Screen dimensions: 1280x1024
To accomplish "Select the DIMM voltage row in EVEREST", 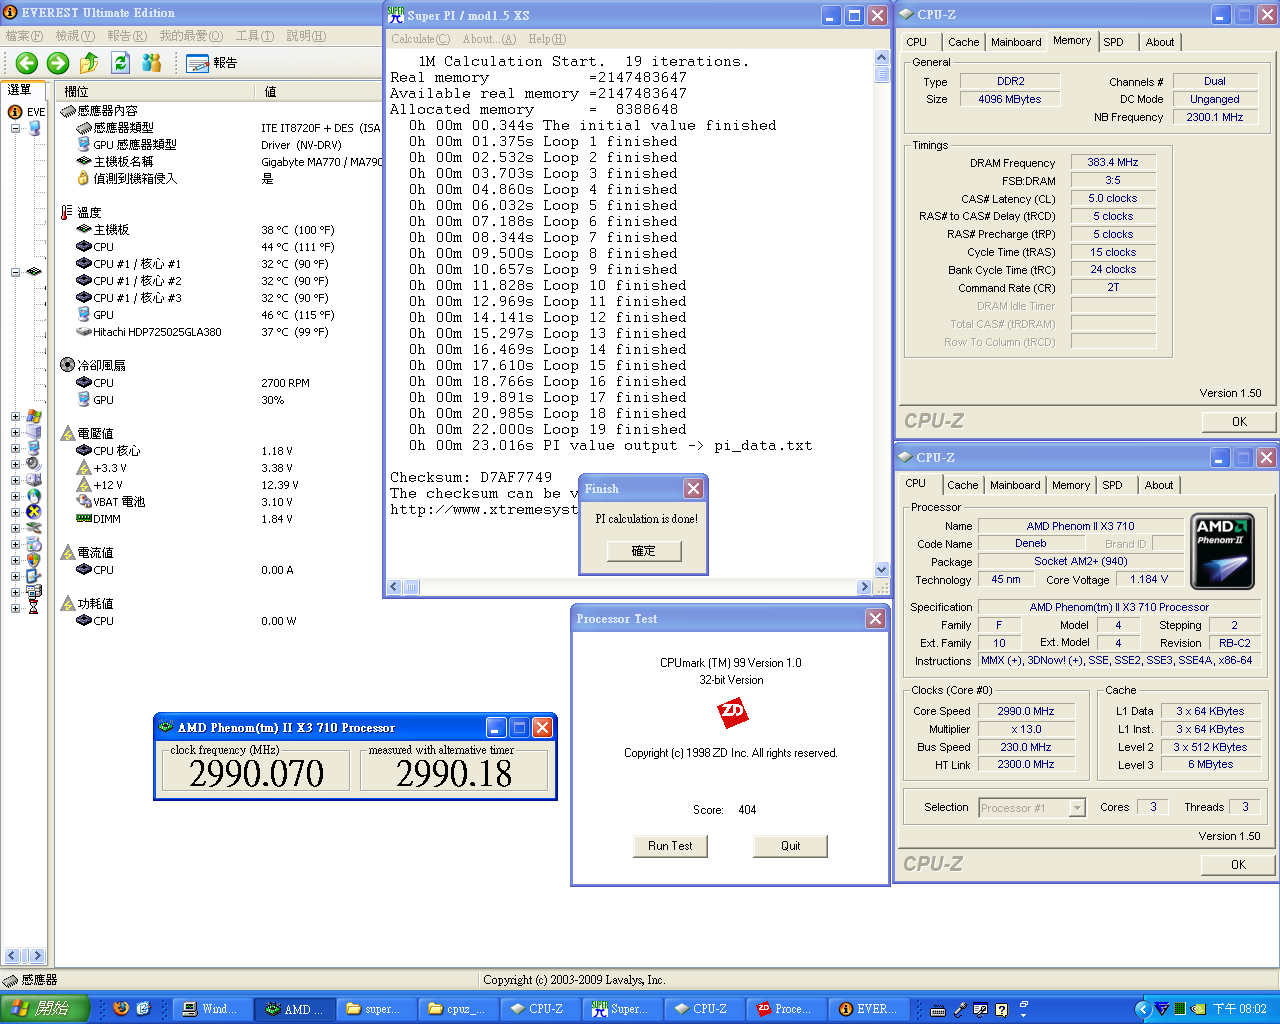I will click(x=220, y=519).
